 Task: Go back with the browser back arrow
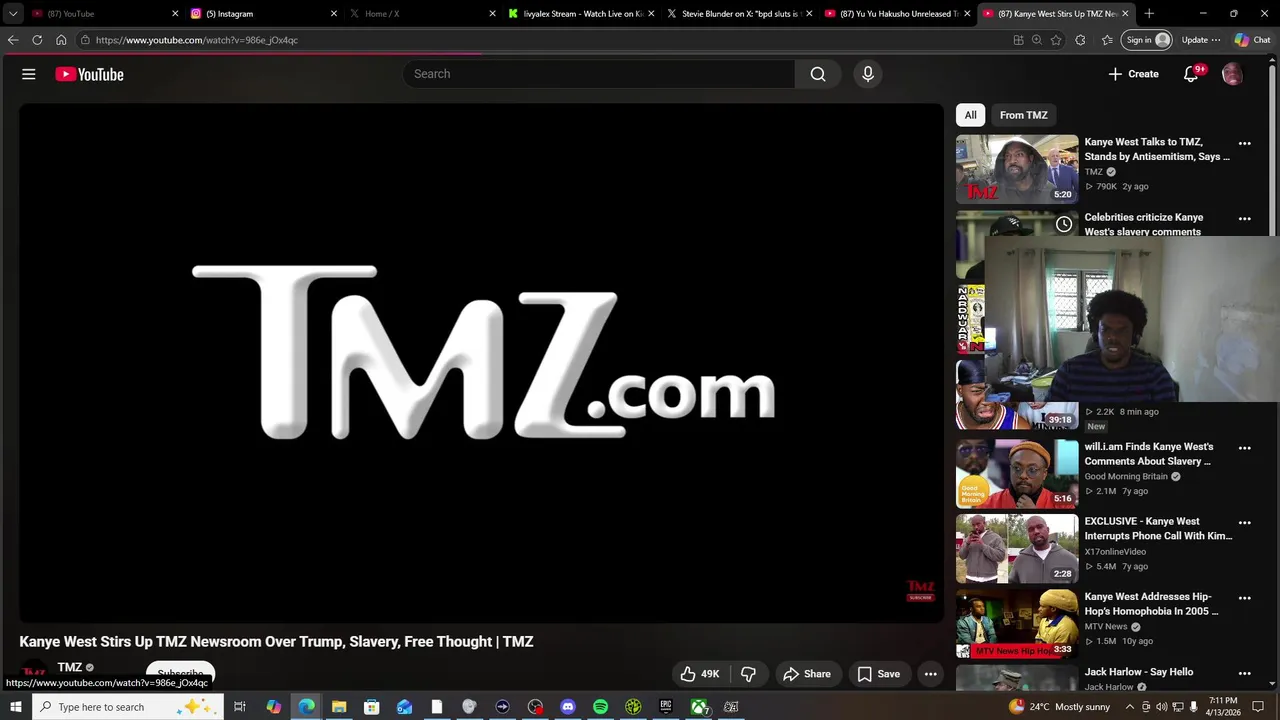(13, 40)
